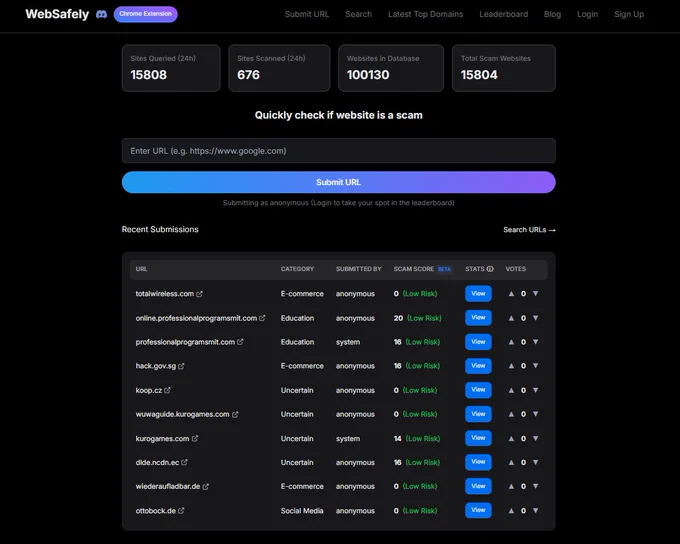
Task: Open the Leaderboard page
Action: point(503,14)
